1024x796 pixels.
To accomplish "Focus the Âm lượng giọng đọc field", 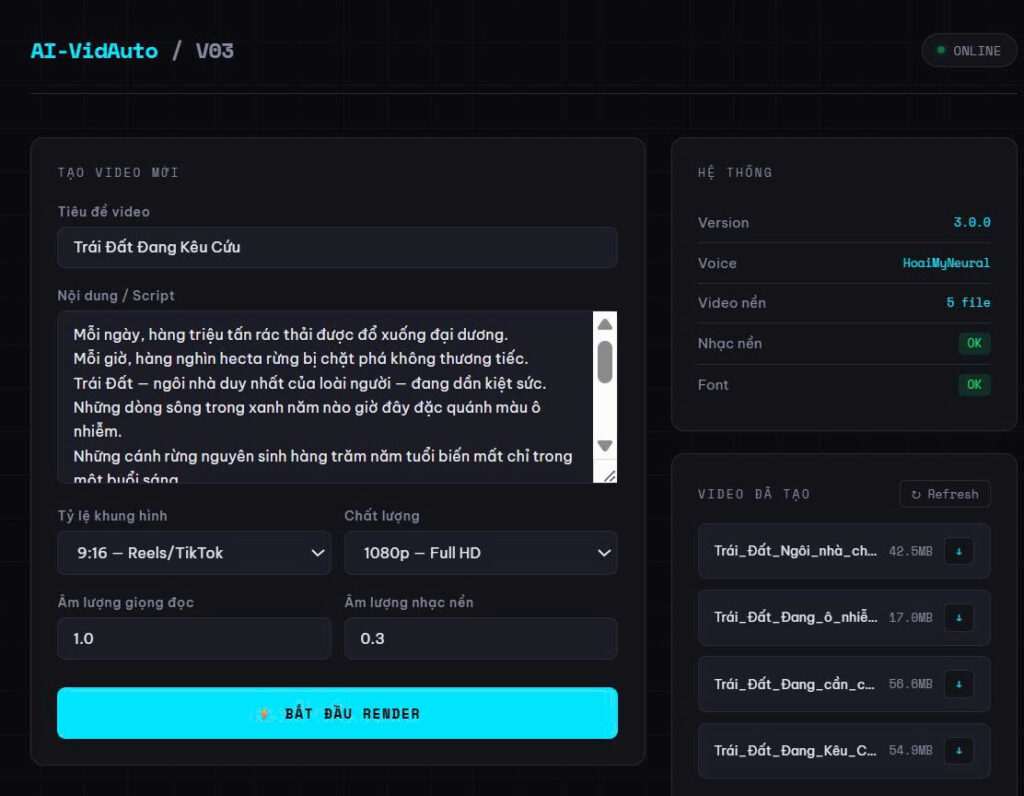I will (x=194, y=639).
